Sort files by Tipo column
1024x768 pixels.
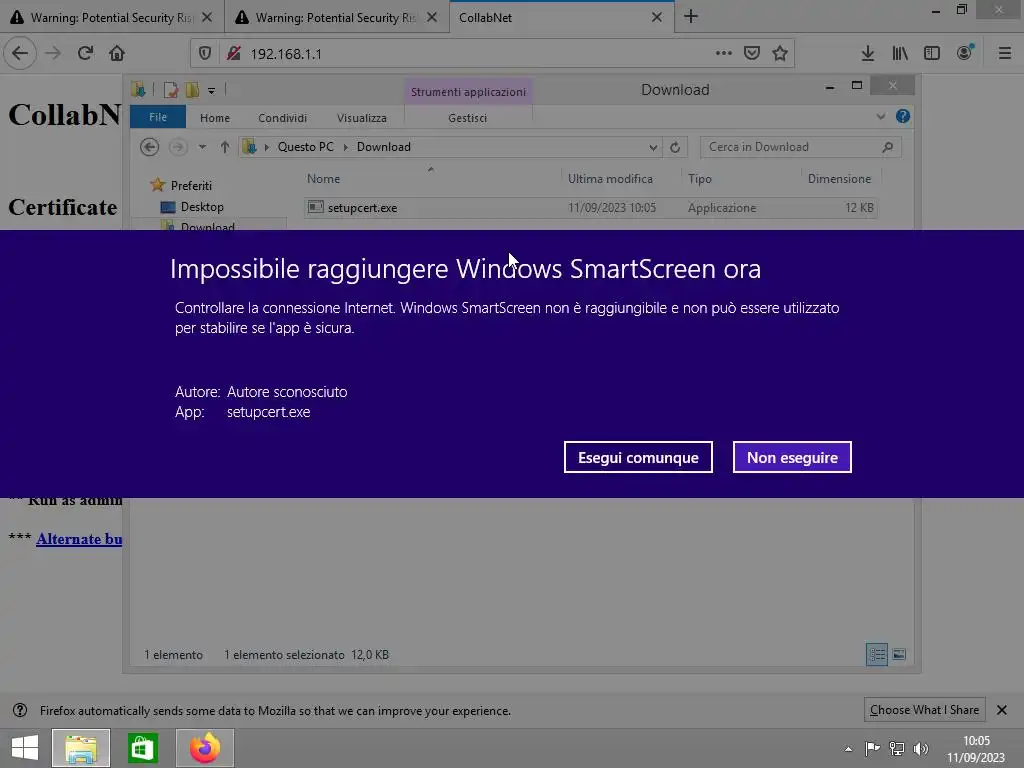[699, 178]
